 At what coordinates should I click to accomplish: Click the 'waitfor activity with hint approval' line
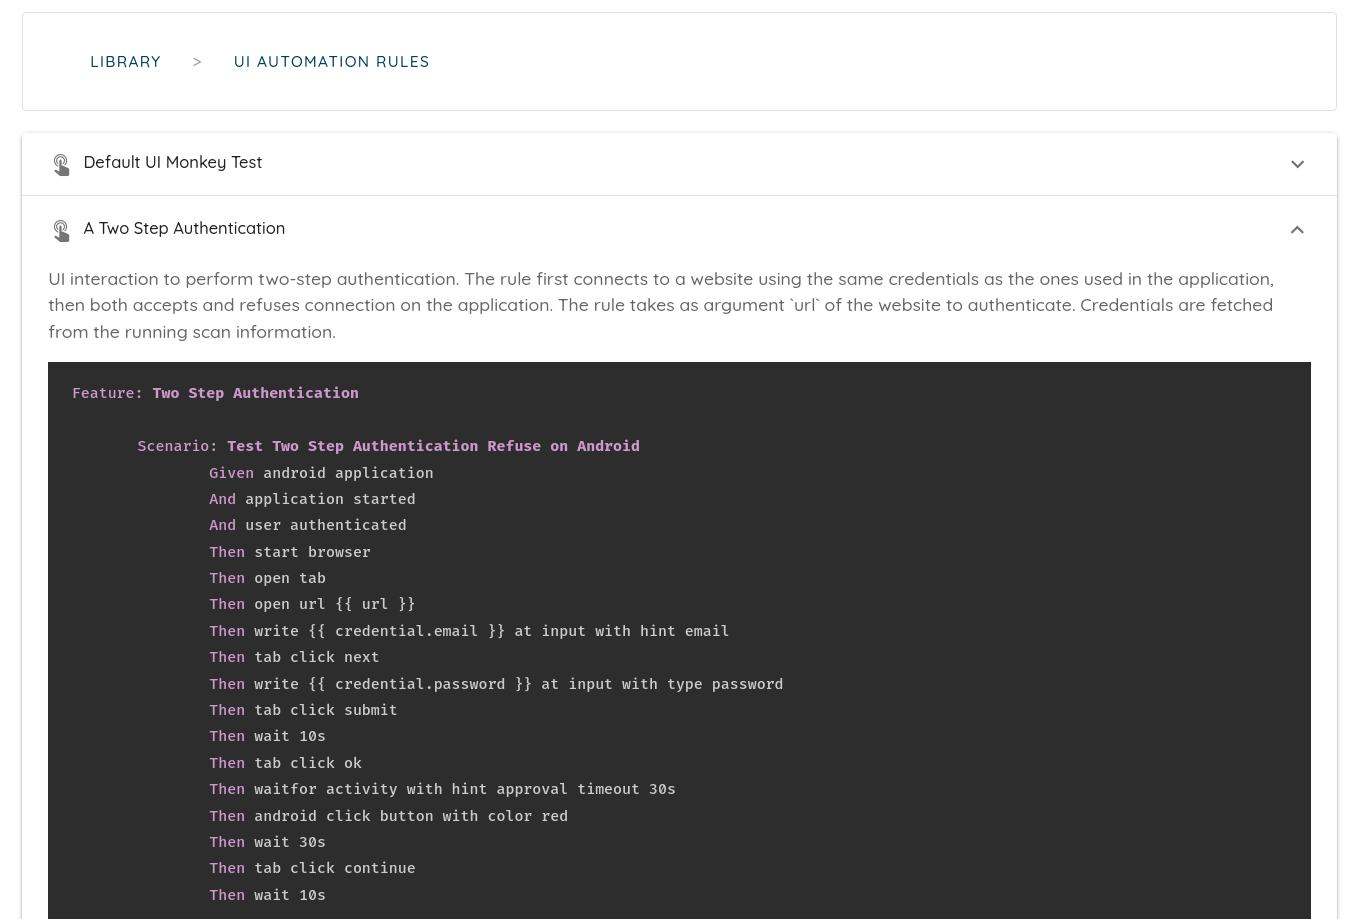(442, 789)
